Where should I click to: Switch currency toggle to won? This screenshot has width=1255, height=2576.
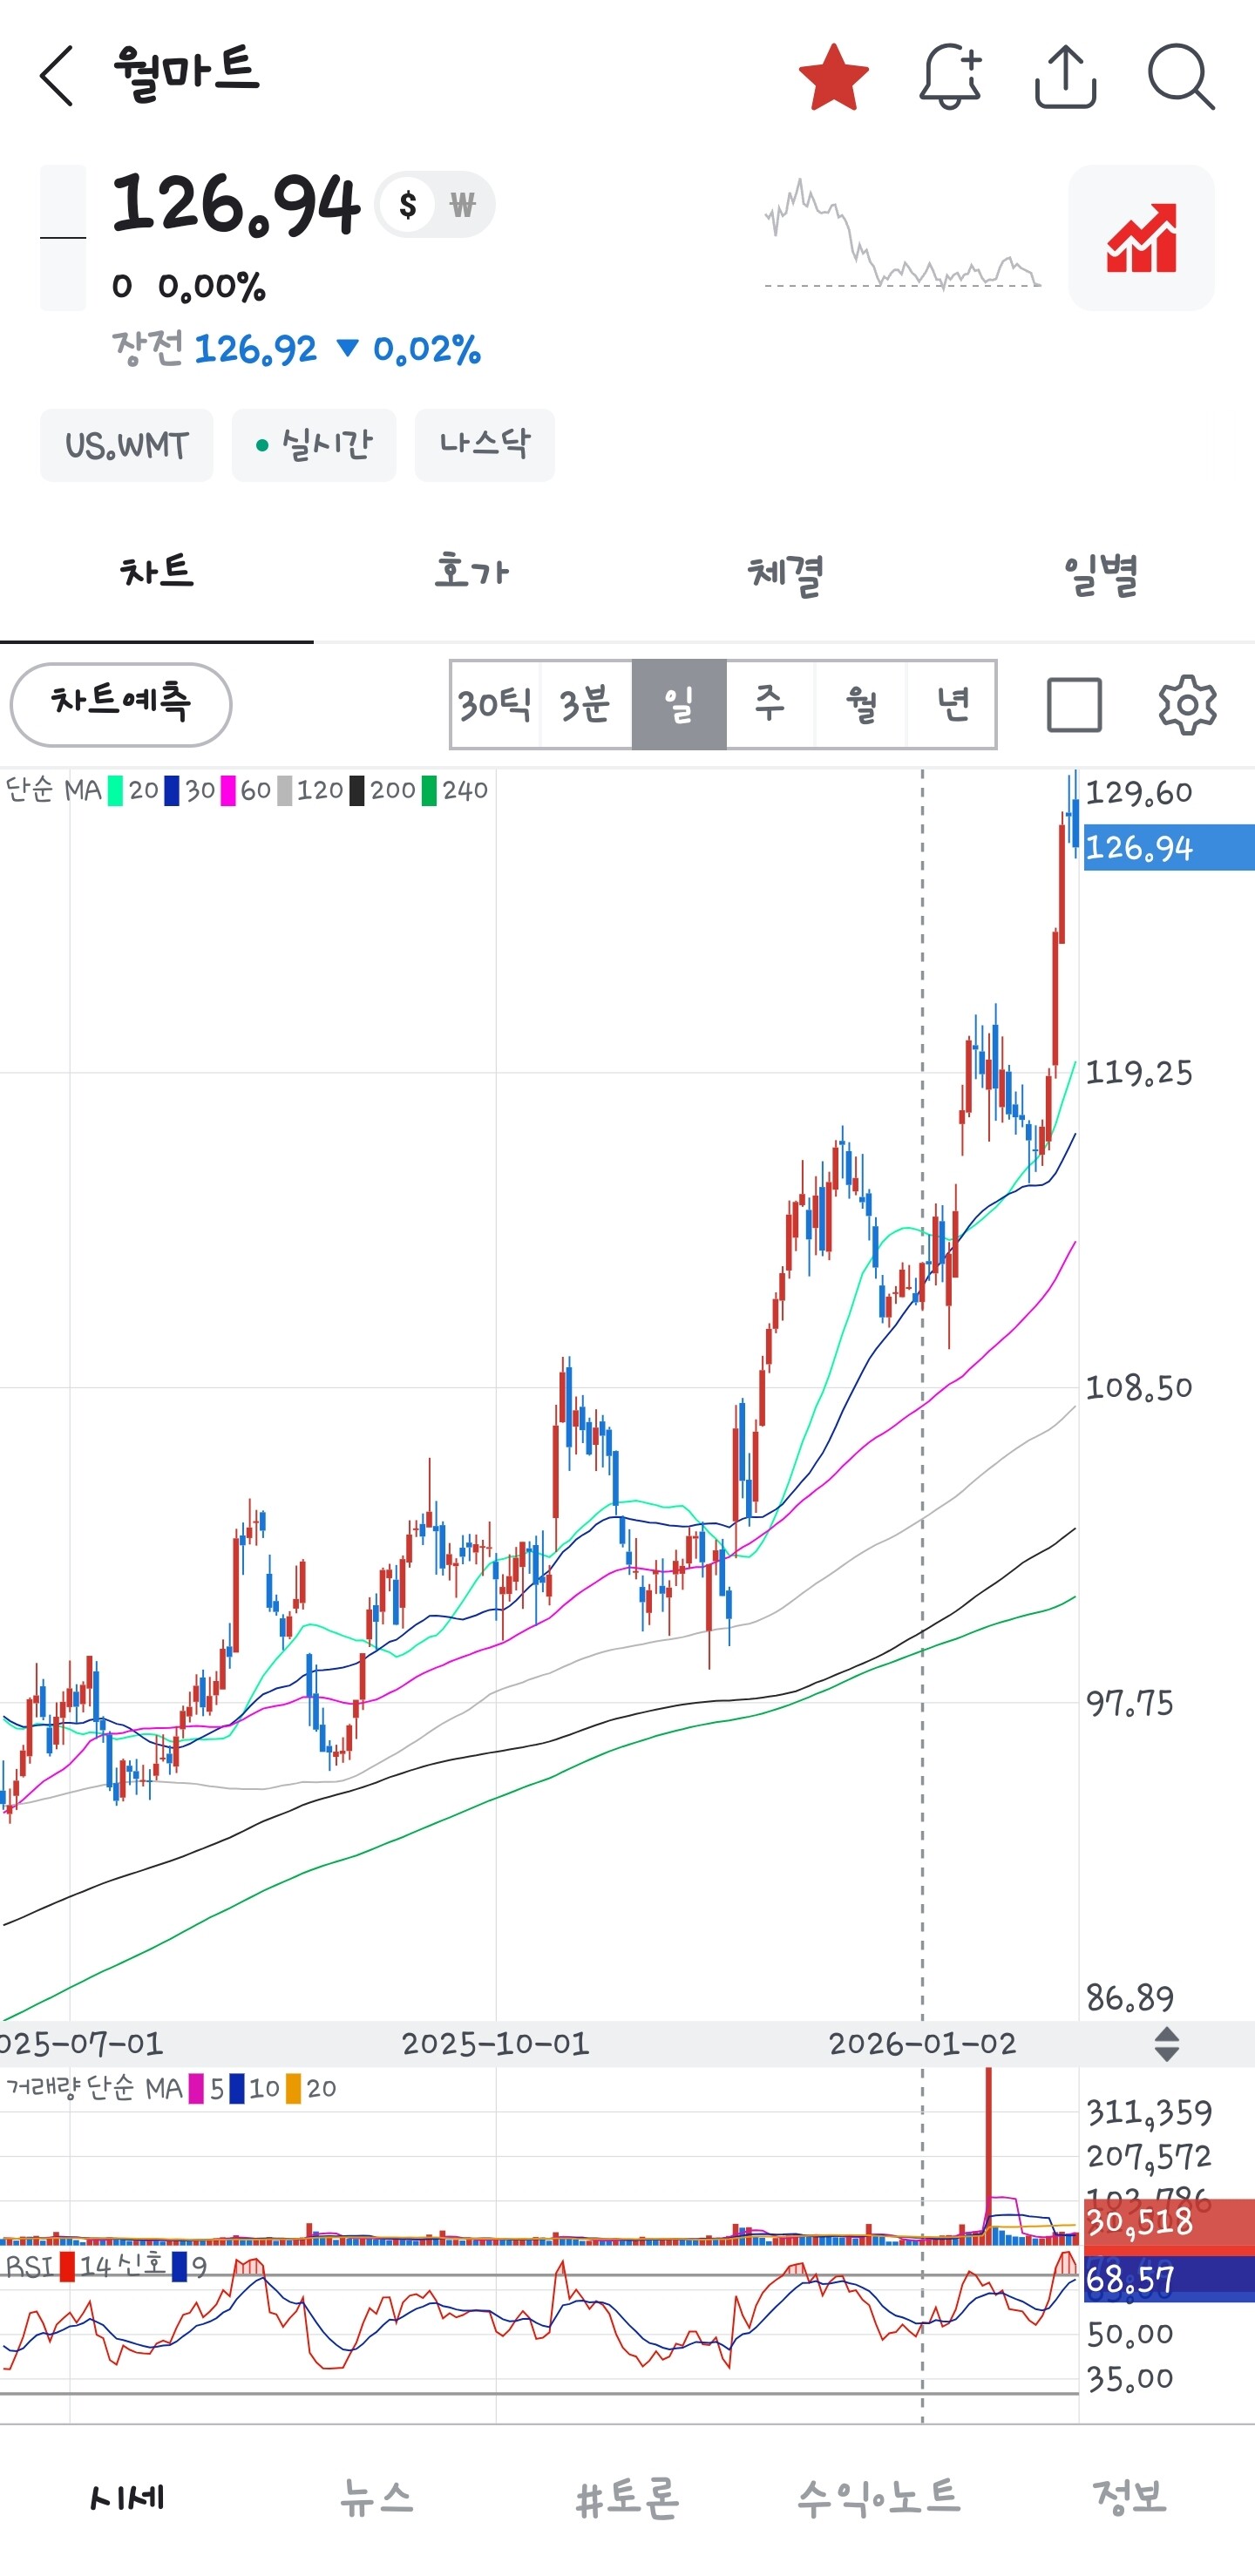pos(462,205)
